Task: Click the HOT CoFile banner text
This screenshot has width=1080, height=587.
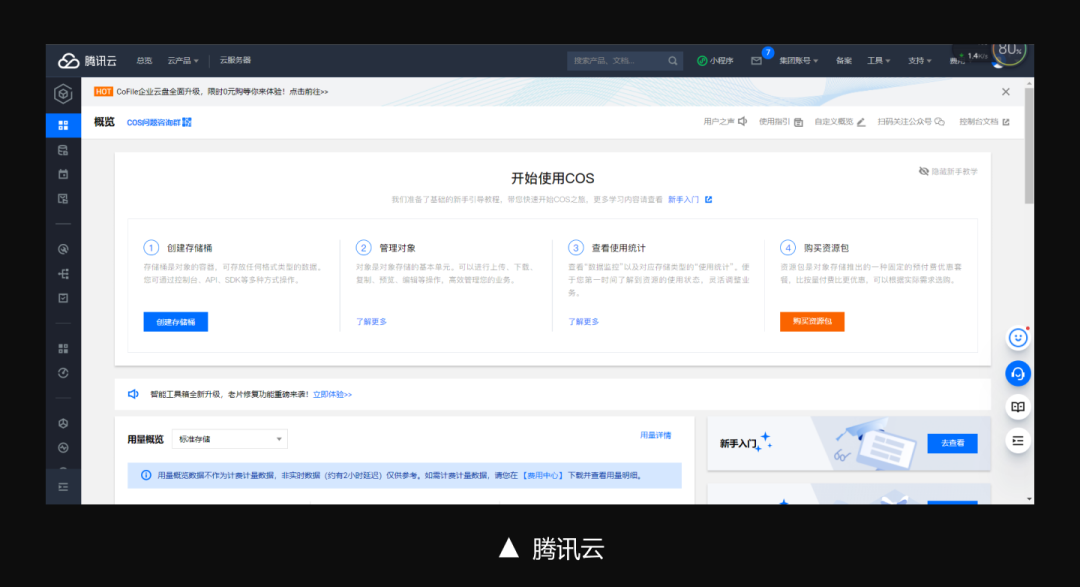Action: (222, 92)
